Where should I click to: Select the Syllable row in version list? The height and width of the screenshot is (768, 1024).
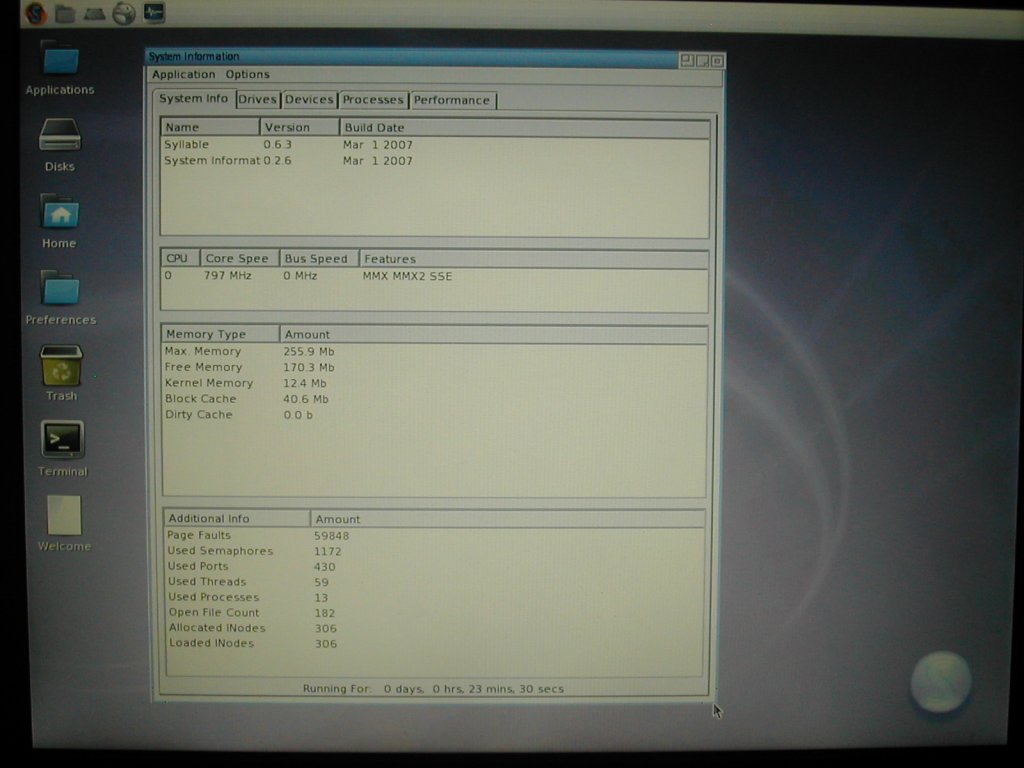pyautogui.click(x=187, y=145)
